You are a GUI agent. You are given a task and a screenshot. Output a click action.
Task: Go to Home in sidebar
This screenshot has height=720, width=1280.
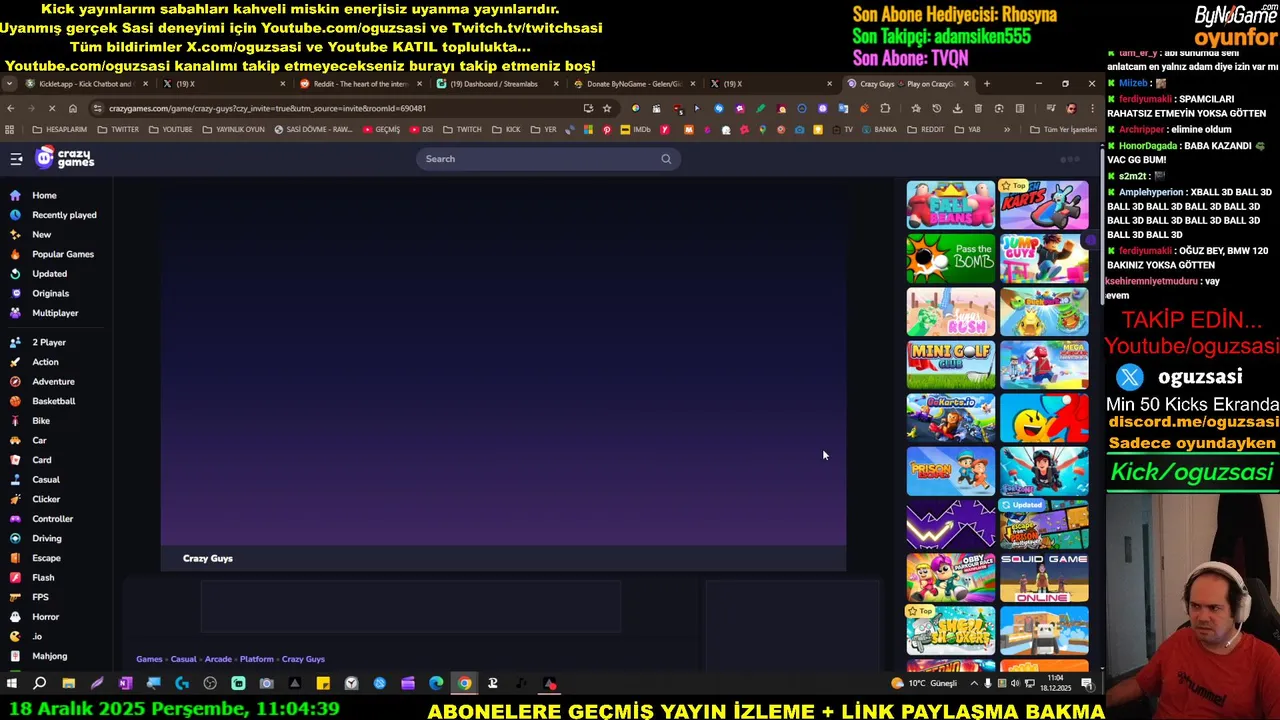pyautogui.click(x=44, y=195)
